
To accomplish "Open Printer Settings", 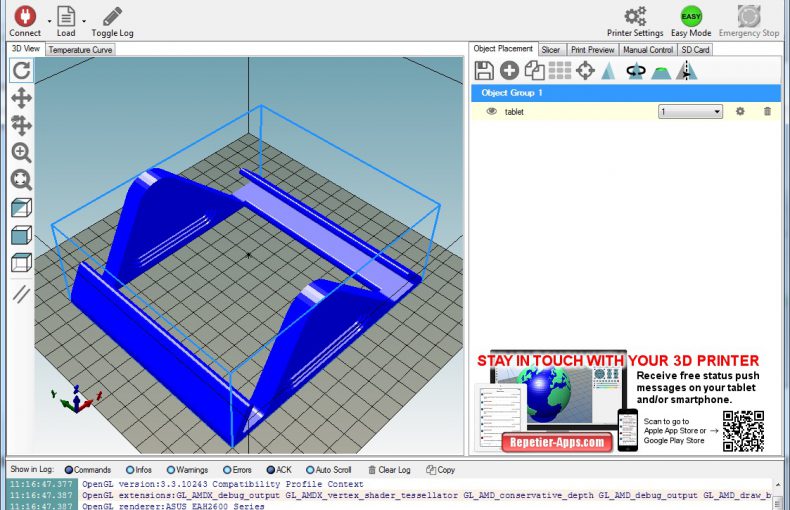I will coord(635,18).
